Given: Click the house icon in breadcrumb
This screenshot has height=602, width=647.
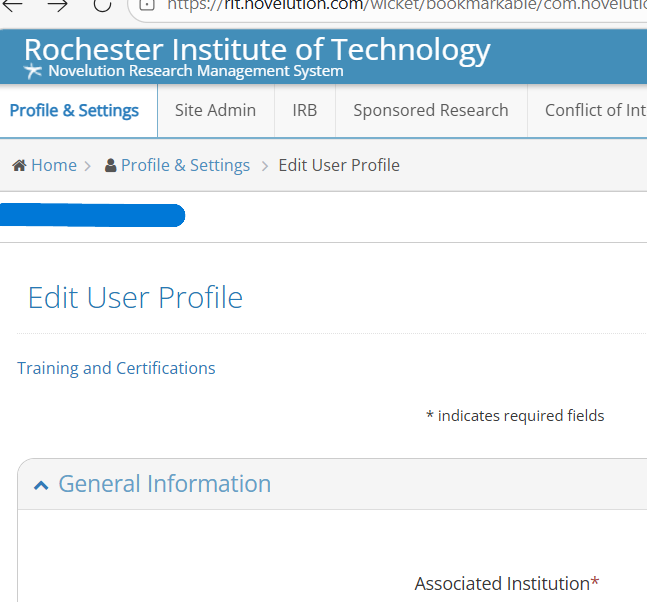Looking at the screenshot, I should pos(19,165).
